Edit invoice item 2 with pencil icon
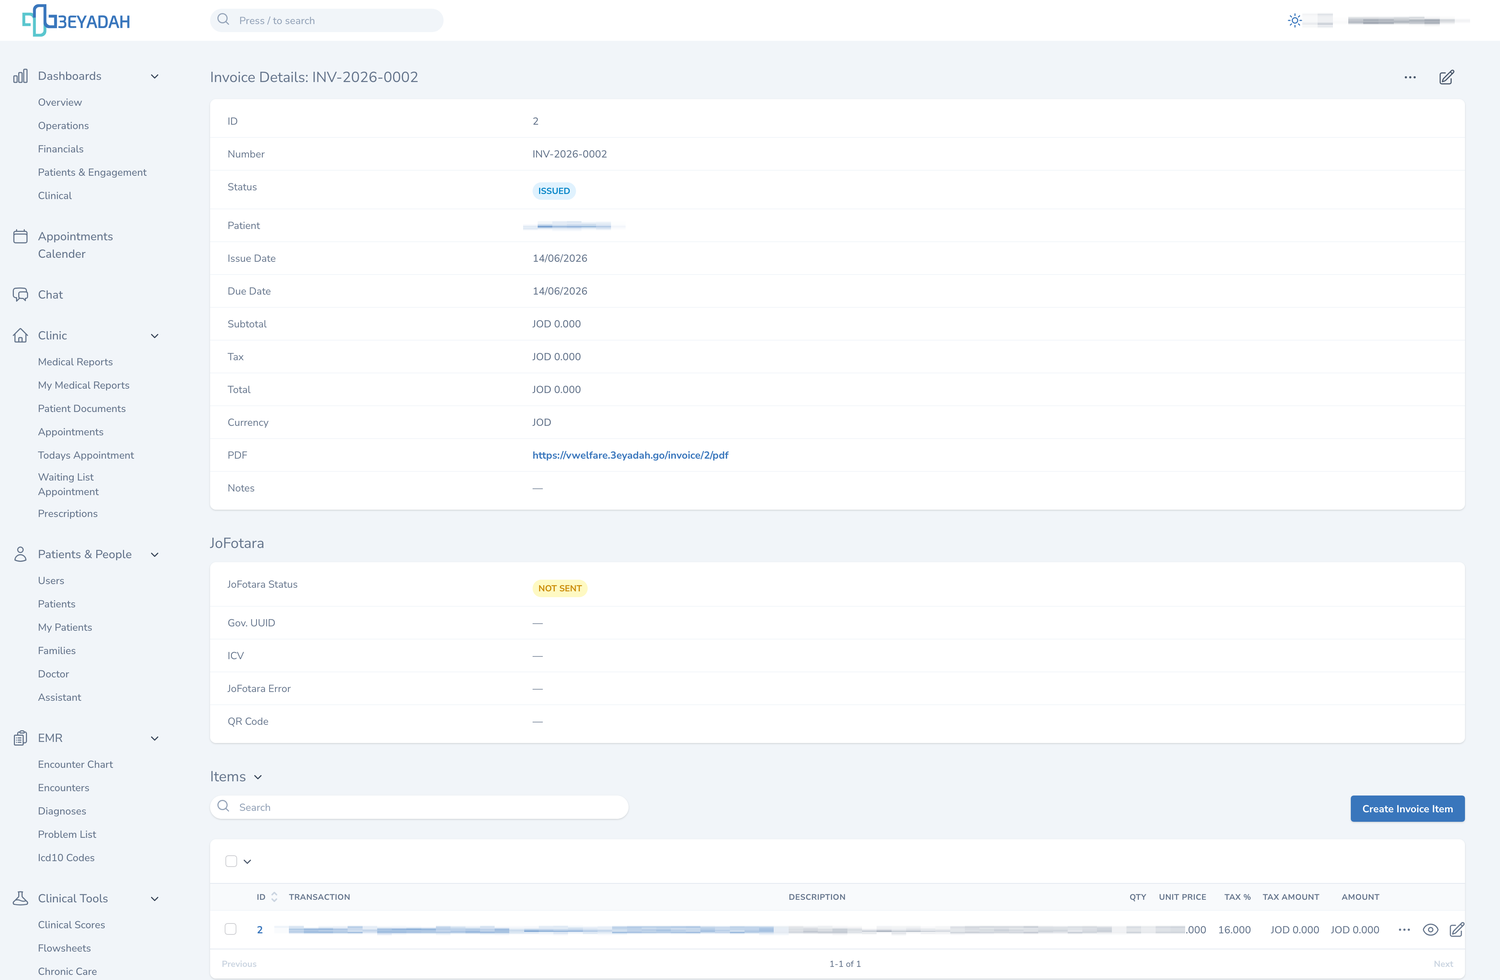The width and height of the screenshot is (1500, 980). [1457, 930]
